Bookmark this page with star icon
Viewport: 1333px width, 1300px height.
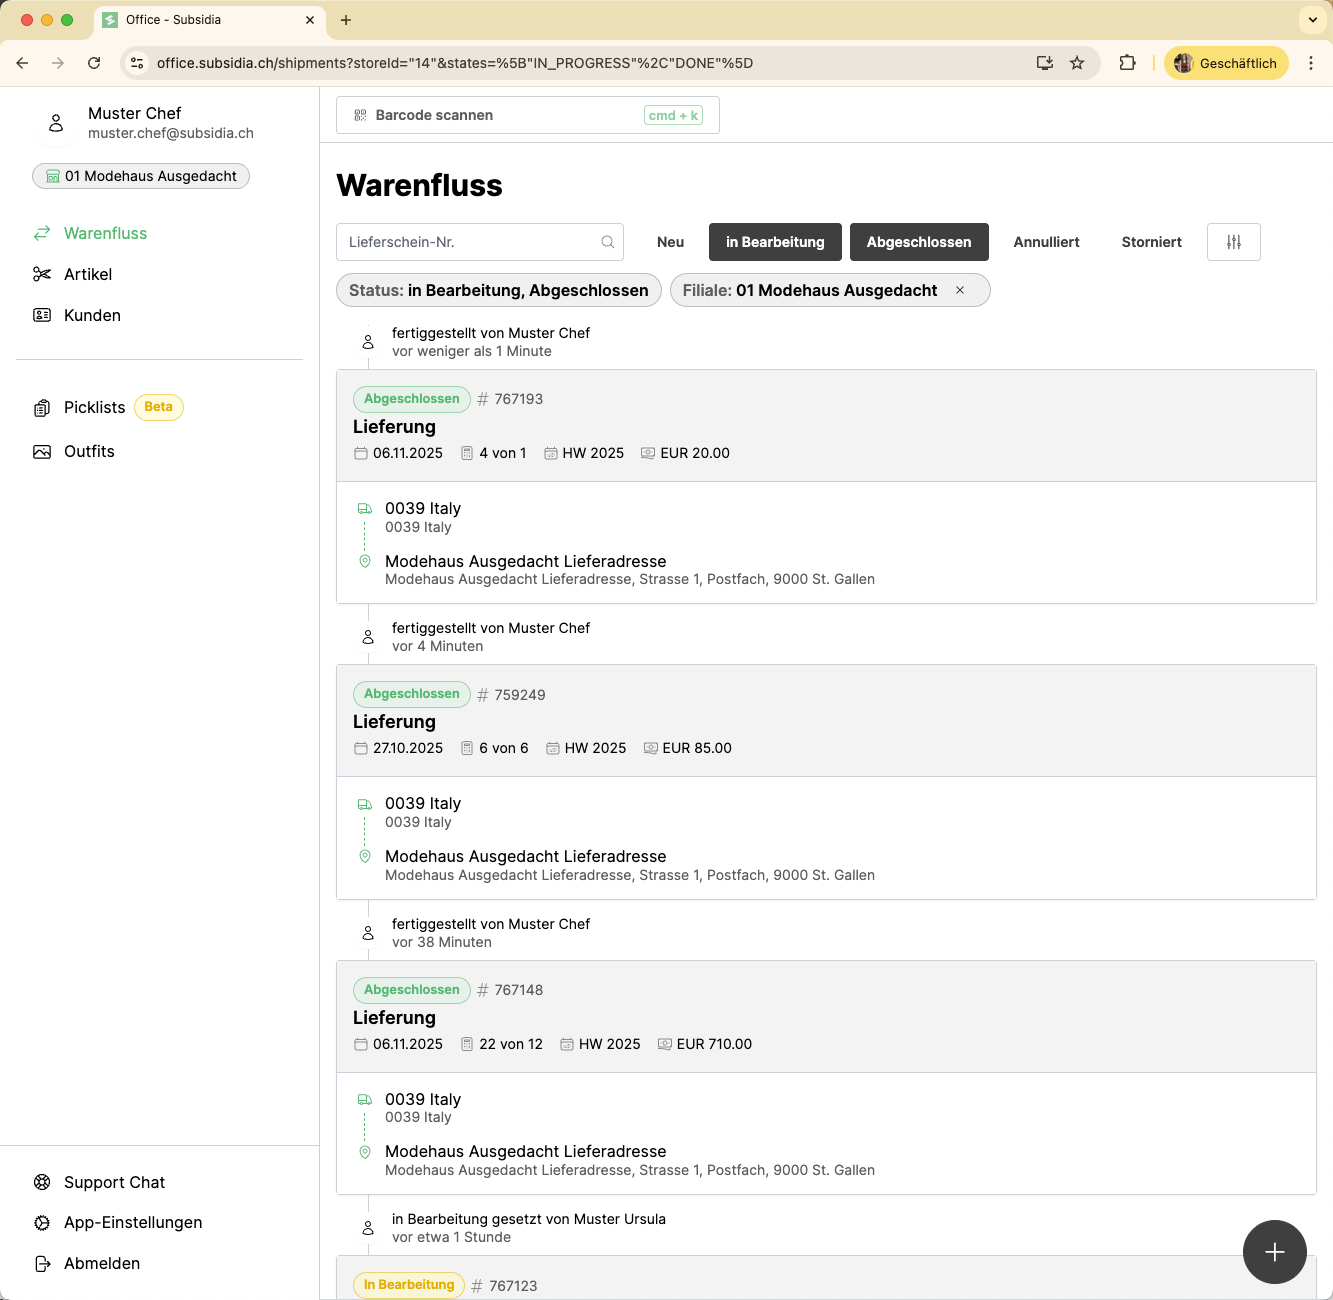pos(1077,63)
